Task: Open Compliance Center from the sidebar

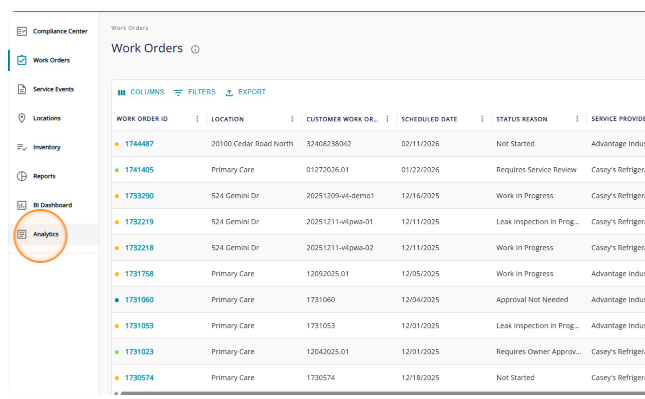Action: click(54, 31)
